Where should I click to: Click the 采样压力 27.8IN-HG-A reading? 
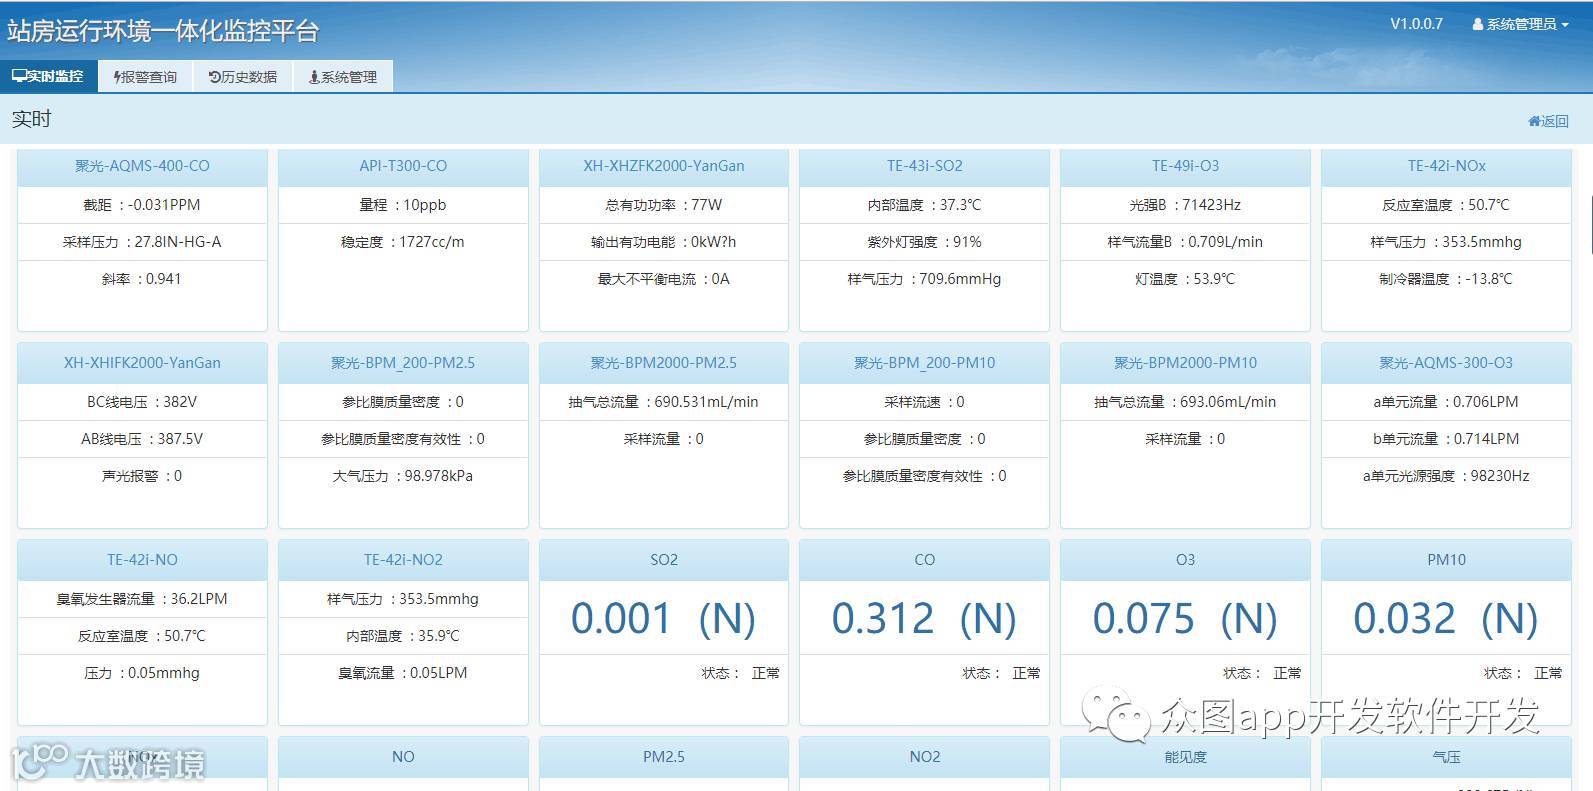pyautogui.click(x=142, y=242)
